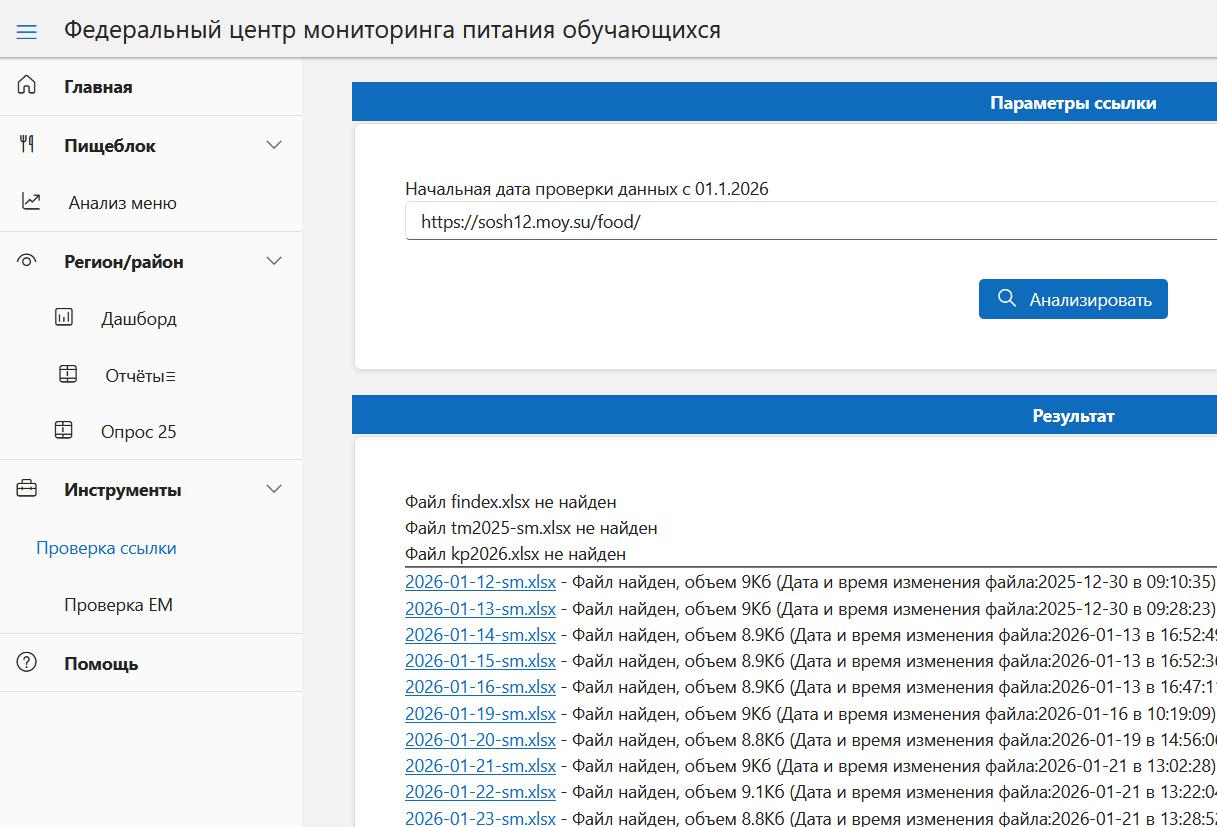Open the Проверка ЕМ menu item
This screenshot has width=1217, height=827.
[118, 605]
